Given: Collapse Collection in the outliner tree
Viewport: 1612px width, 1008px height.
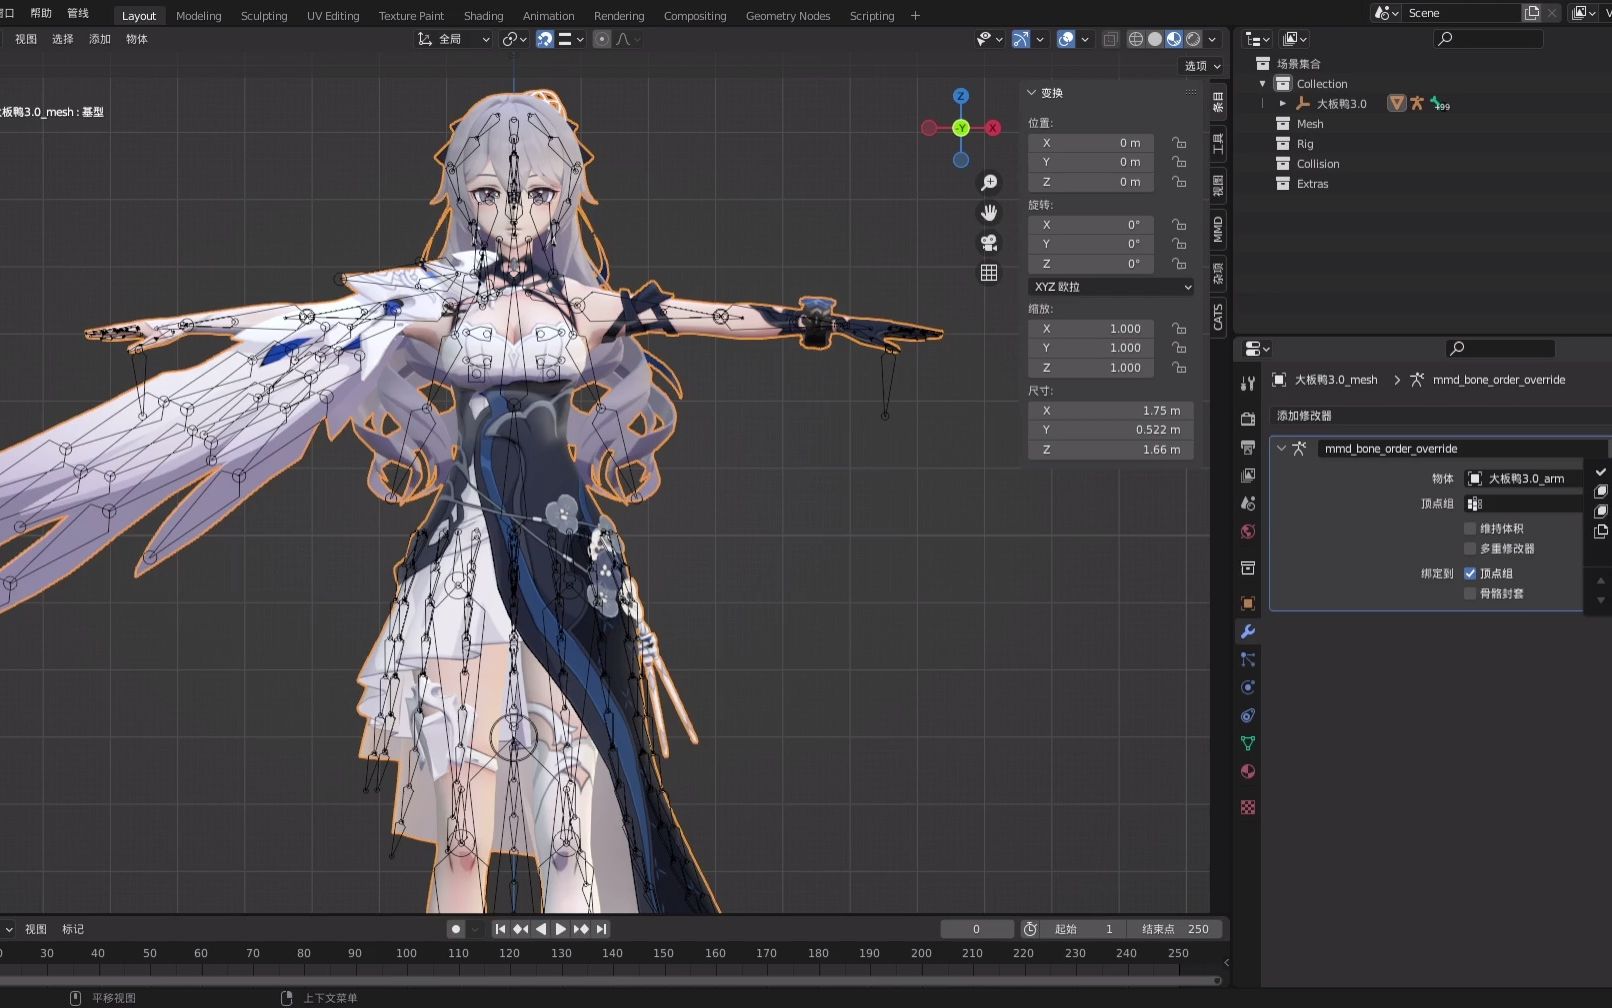Looking at the screenshot, I should click(1262, 84).
